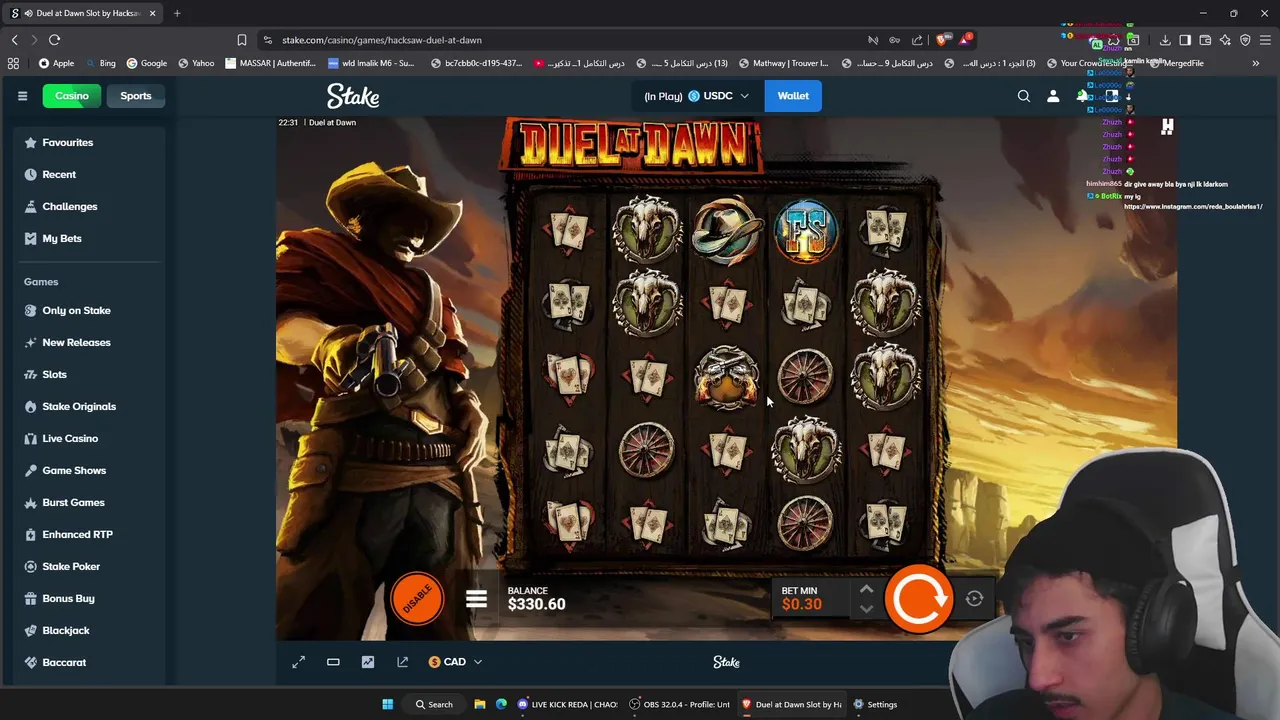Open My Bets in the sidebar

click(x=90, y=238)
